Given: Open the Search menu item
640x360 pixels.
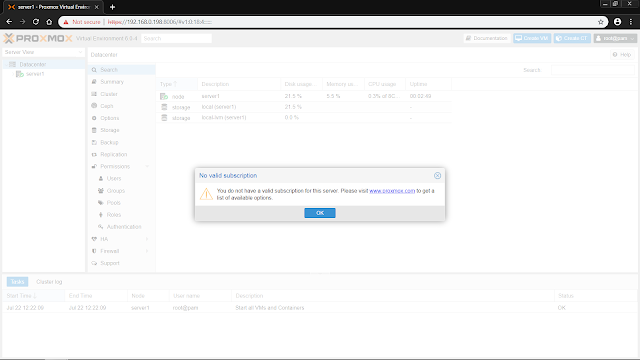Looking at the screenshot, I should [x=121, y=70].
